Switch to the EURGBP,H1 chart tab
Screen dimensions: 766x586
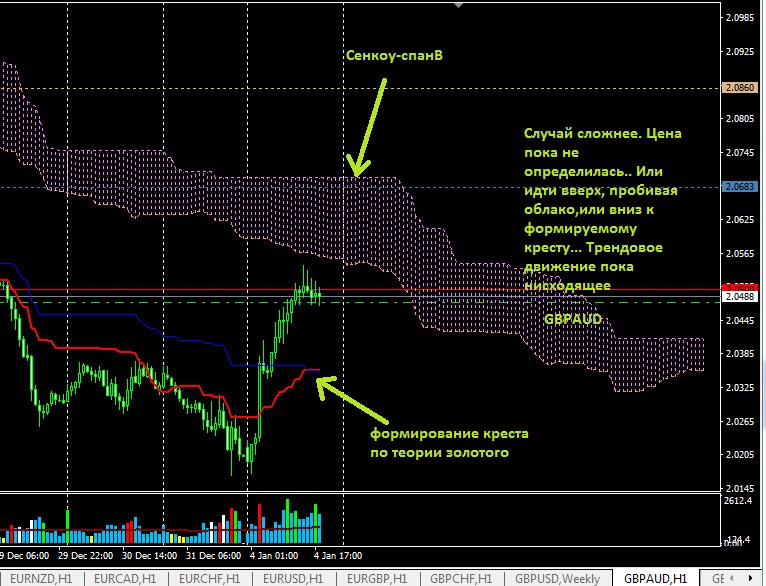[377, 579]
